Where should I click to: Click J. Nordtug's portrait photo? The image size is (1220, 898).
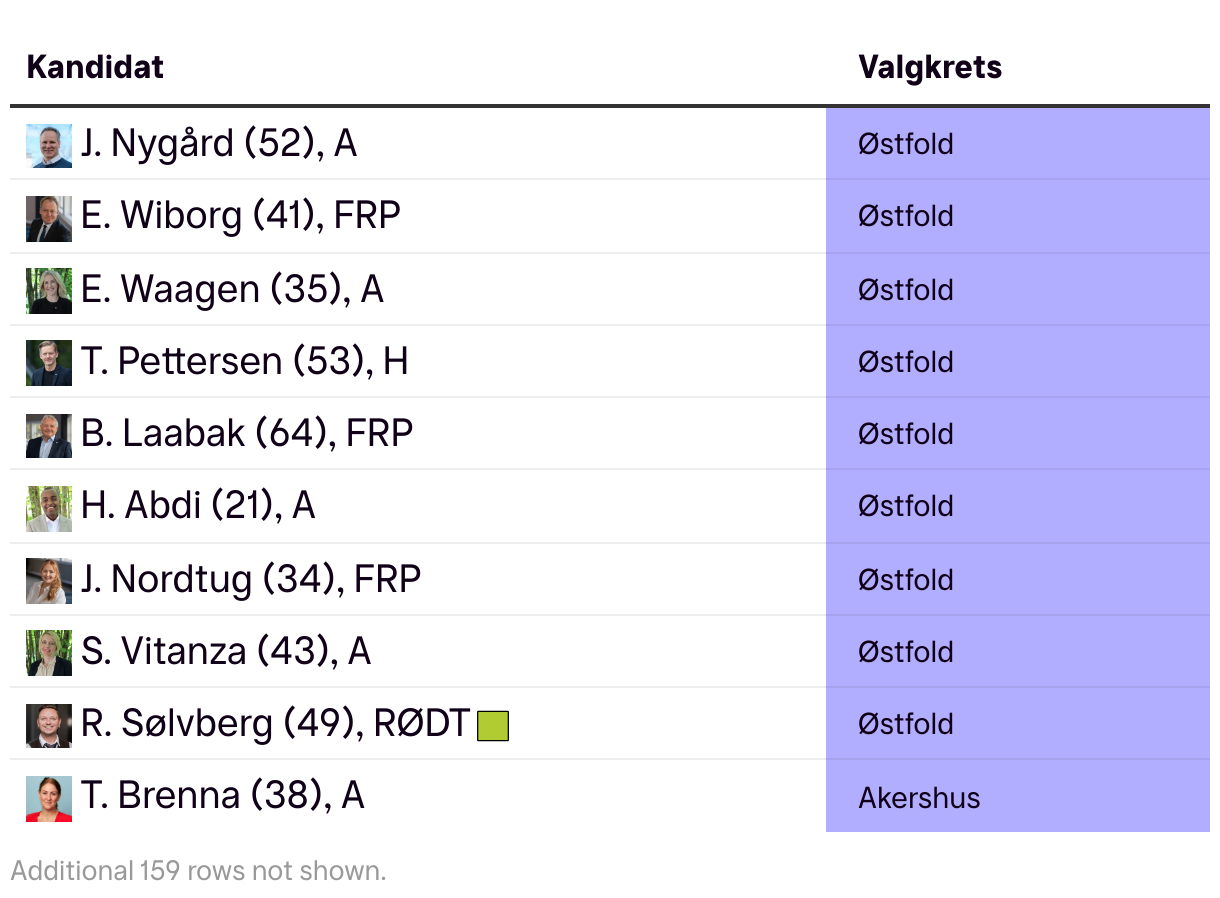(49, 581)
